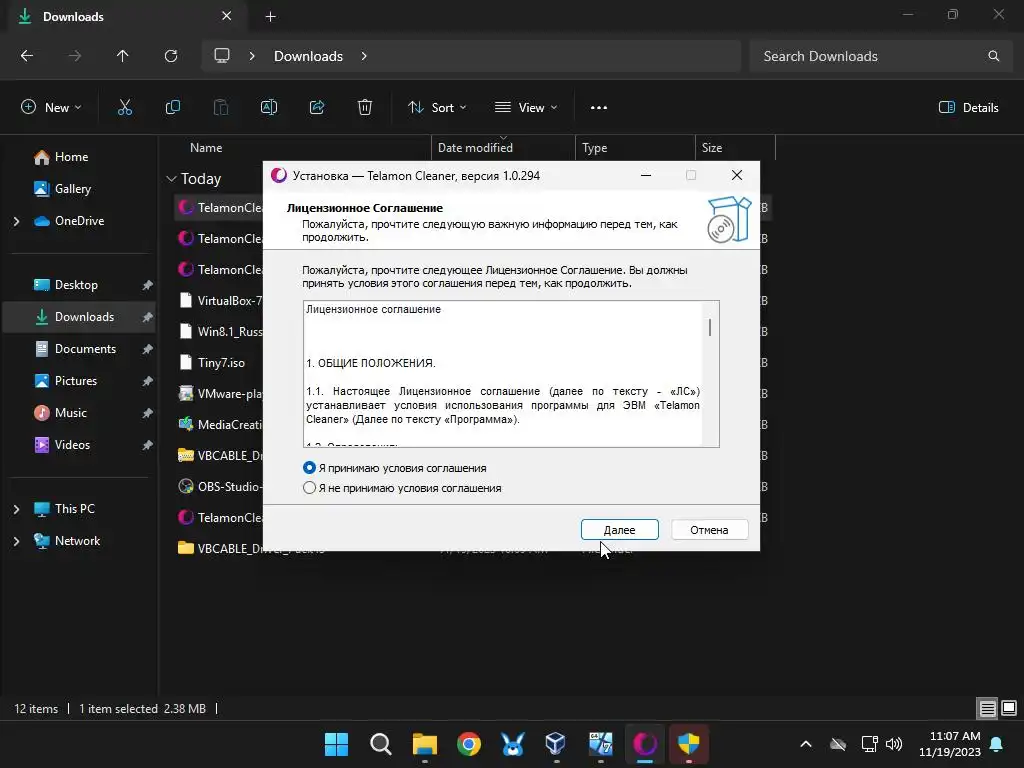Open Home in the navigation pane
The height and width of the screenshot is (768, 1024).
click(x=71, y=157)
